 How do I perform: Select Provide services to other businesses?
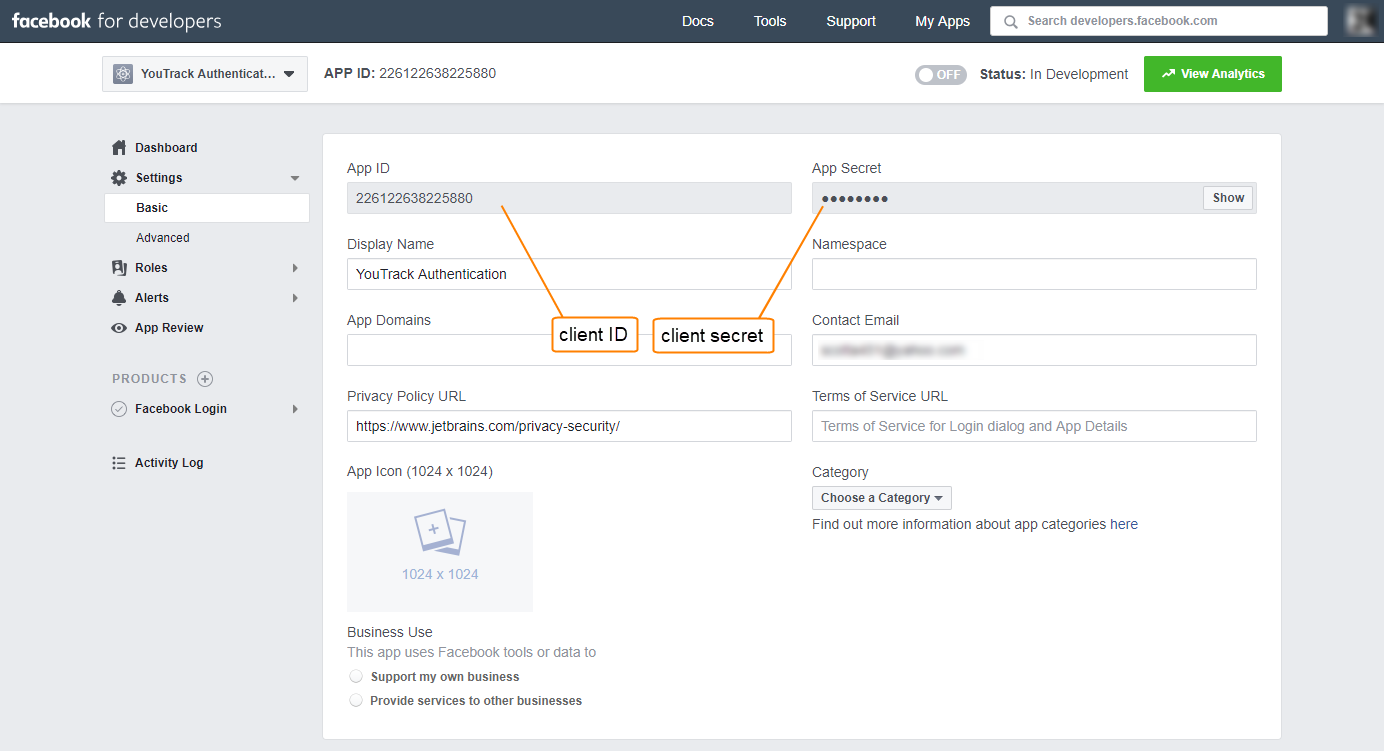pos(356,700)
